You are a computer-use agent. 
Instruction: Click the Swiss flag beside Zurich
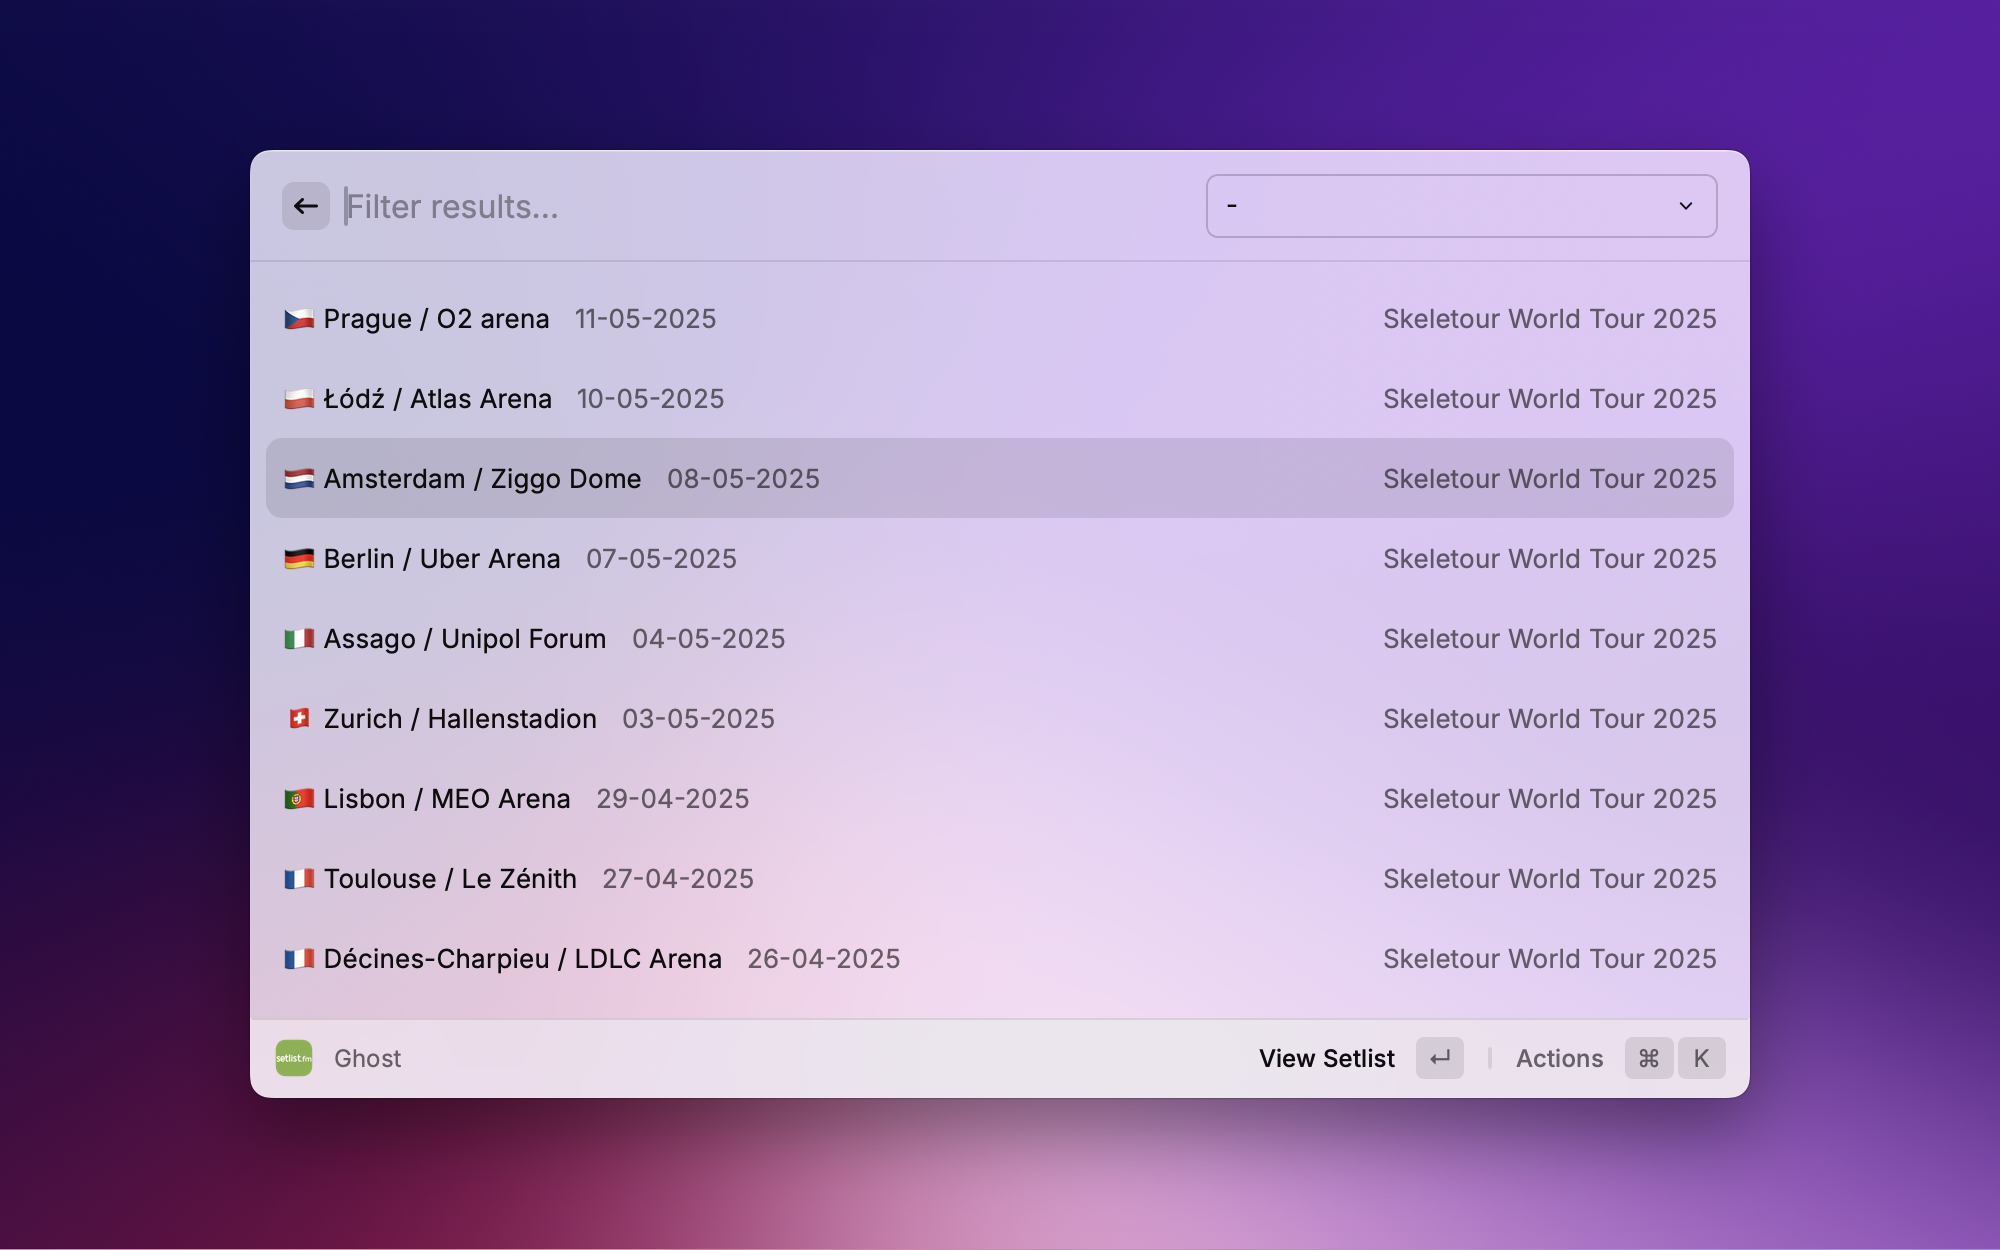[299, 719]
